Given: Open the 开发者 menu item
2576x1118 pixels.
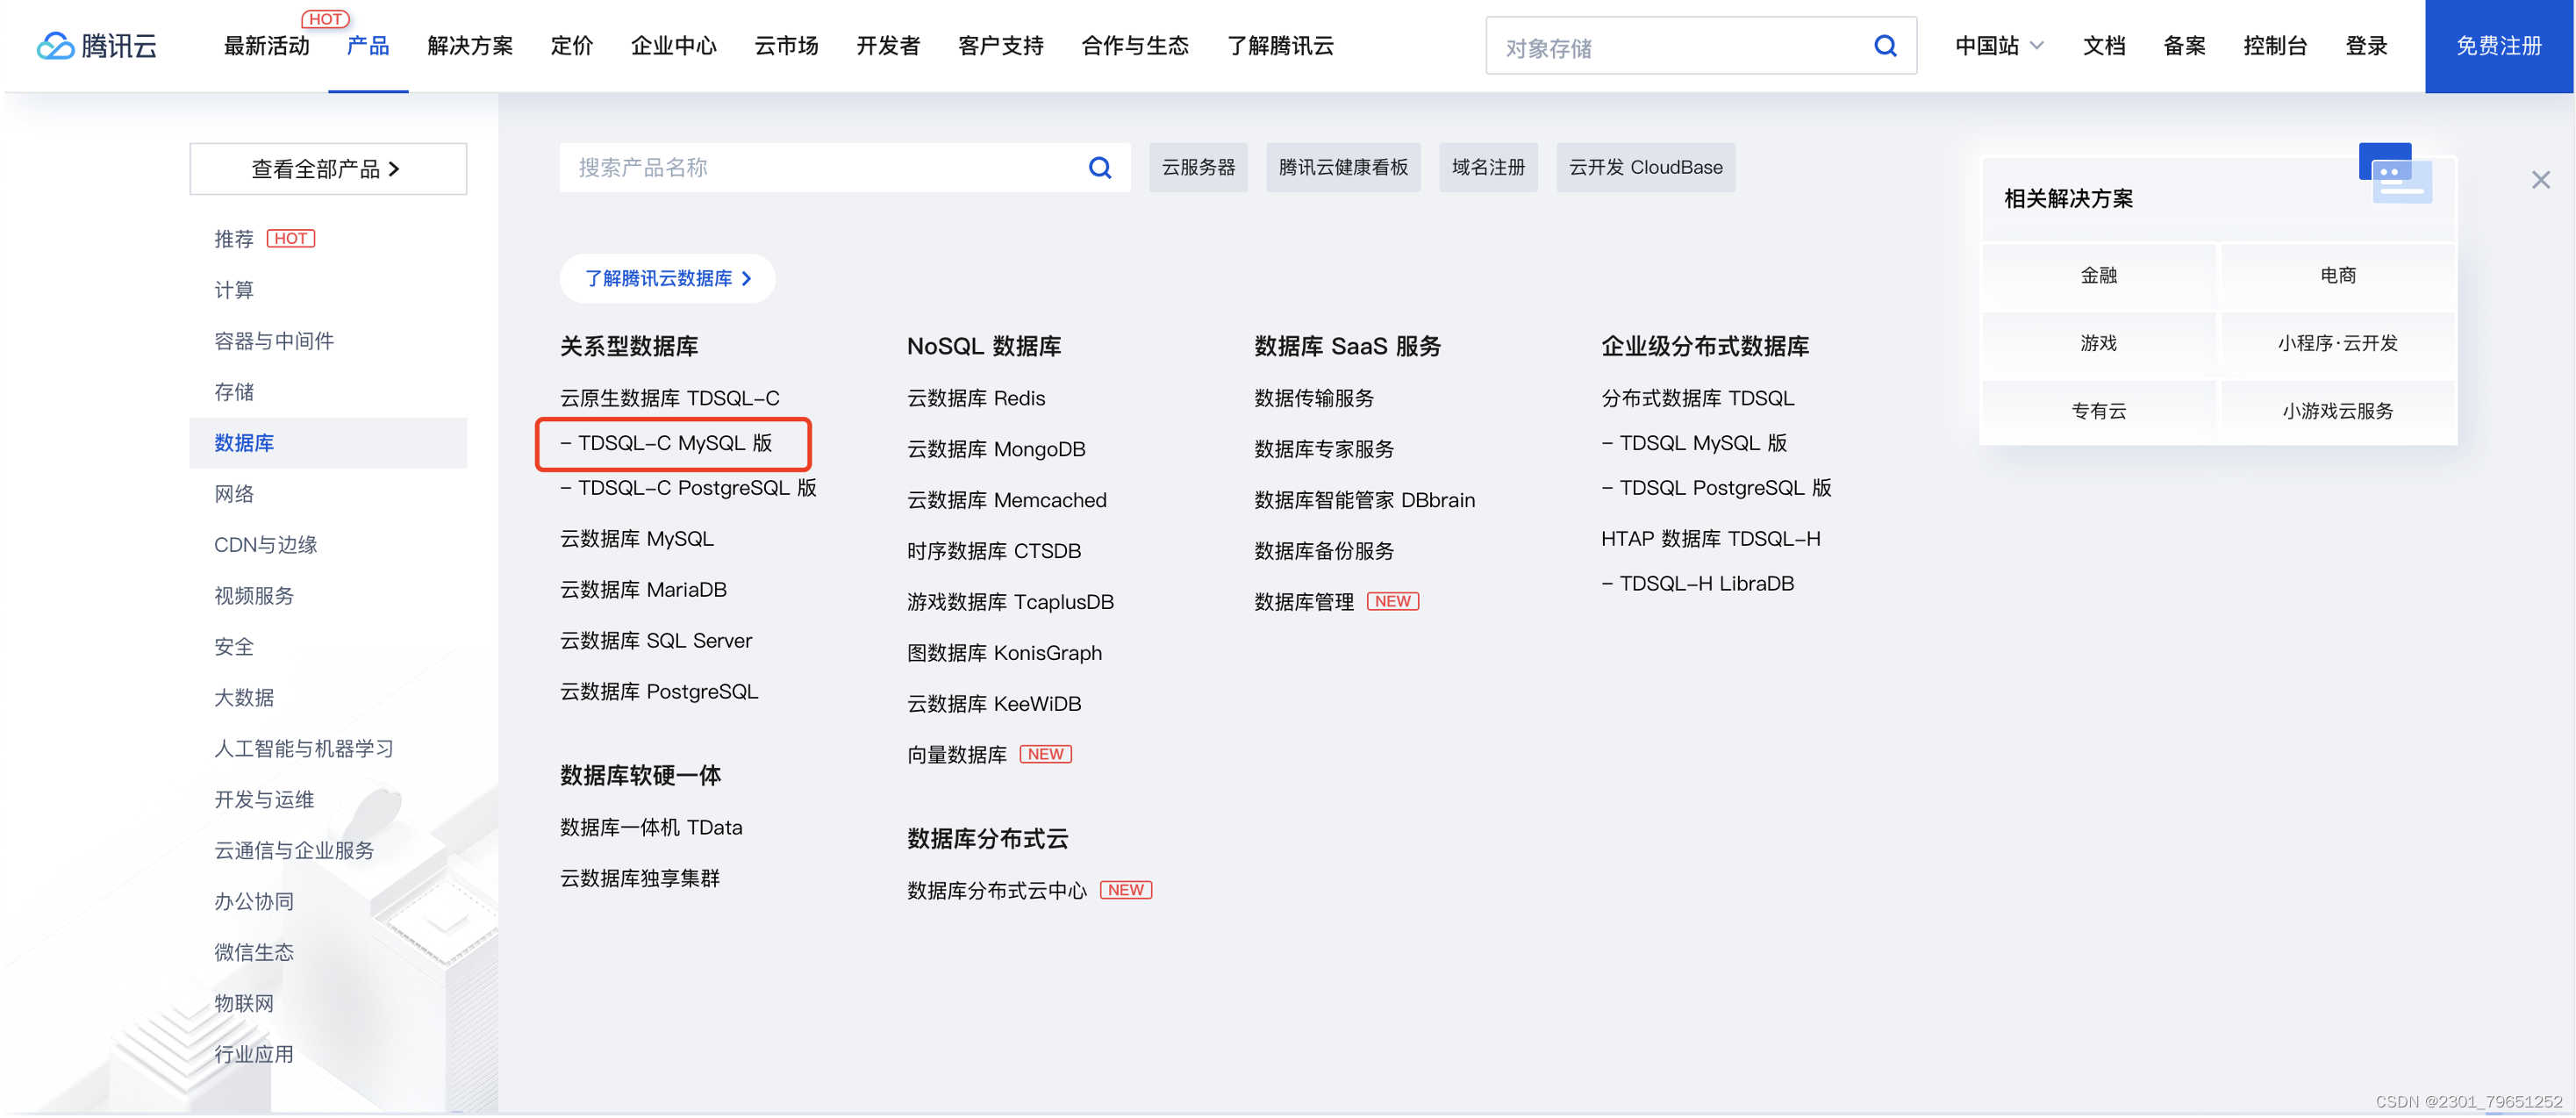Looking at the screenshot, I should point(888,46).
